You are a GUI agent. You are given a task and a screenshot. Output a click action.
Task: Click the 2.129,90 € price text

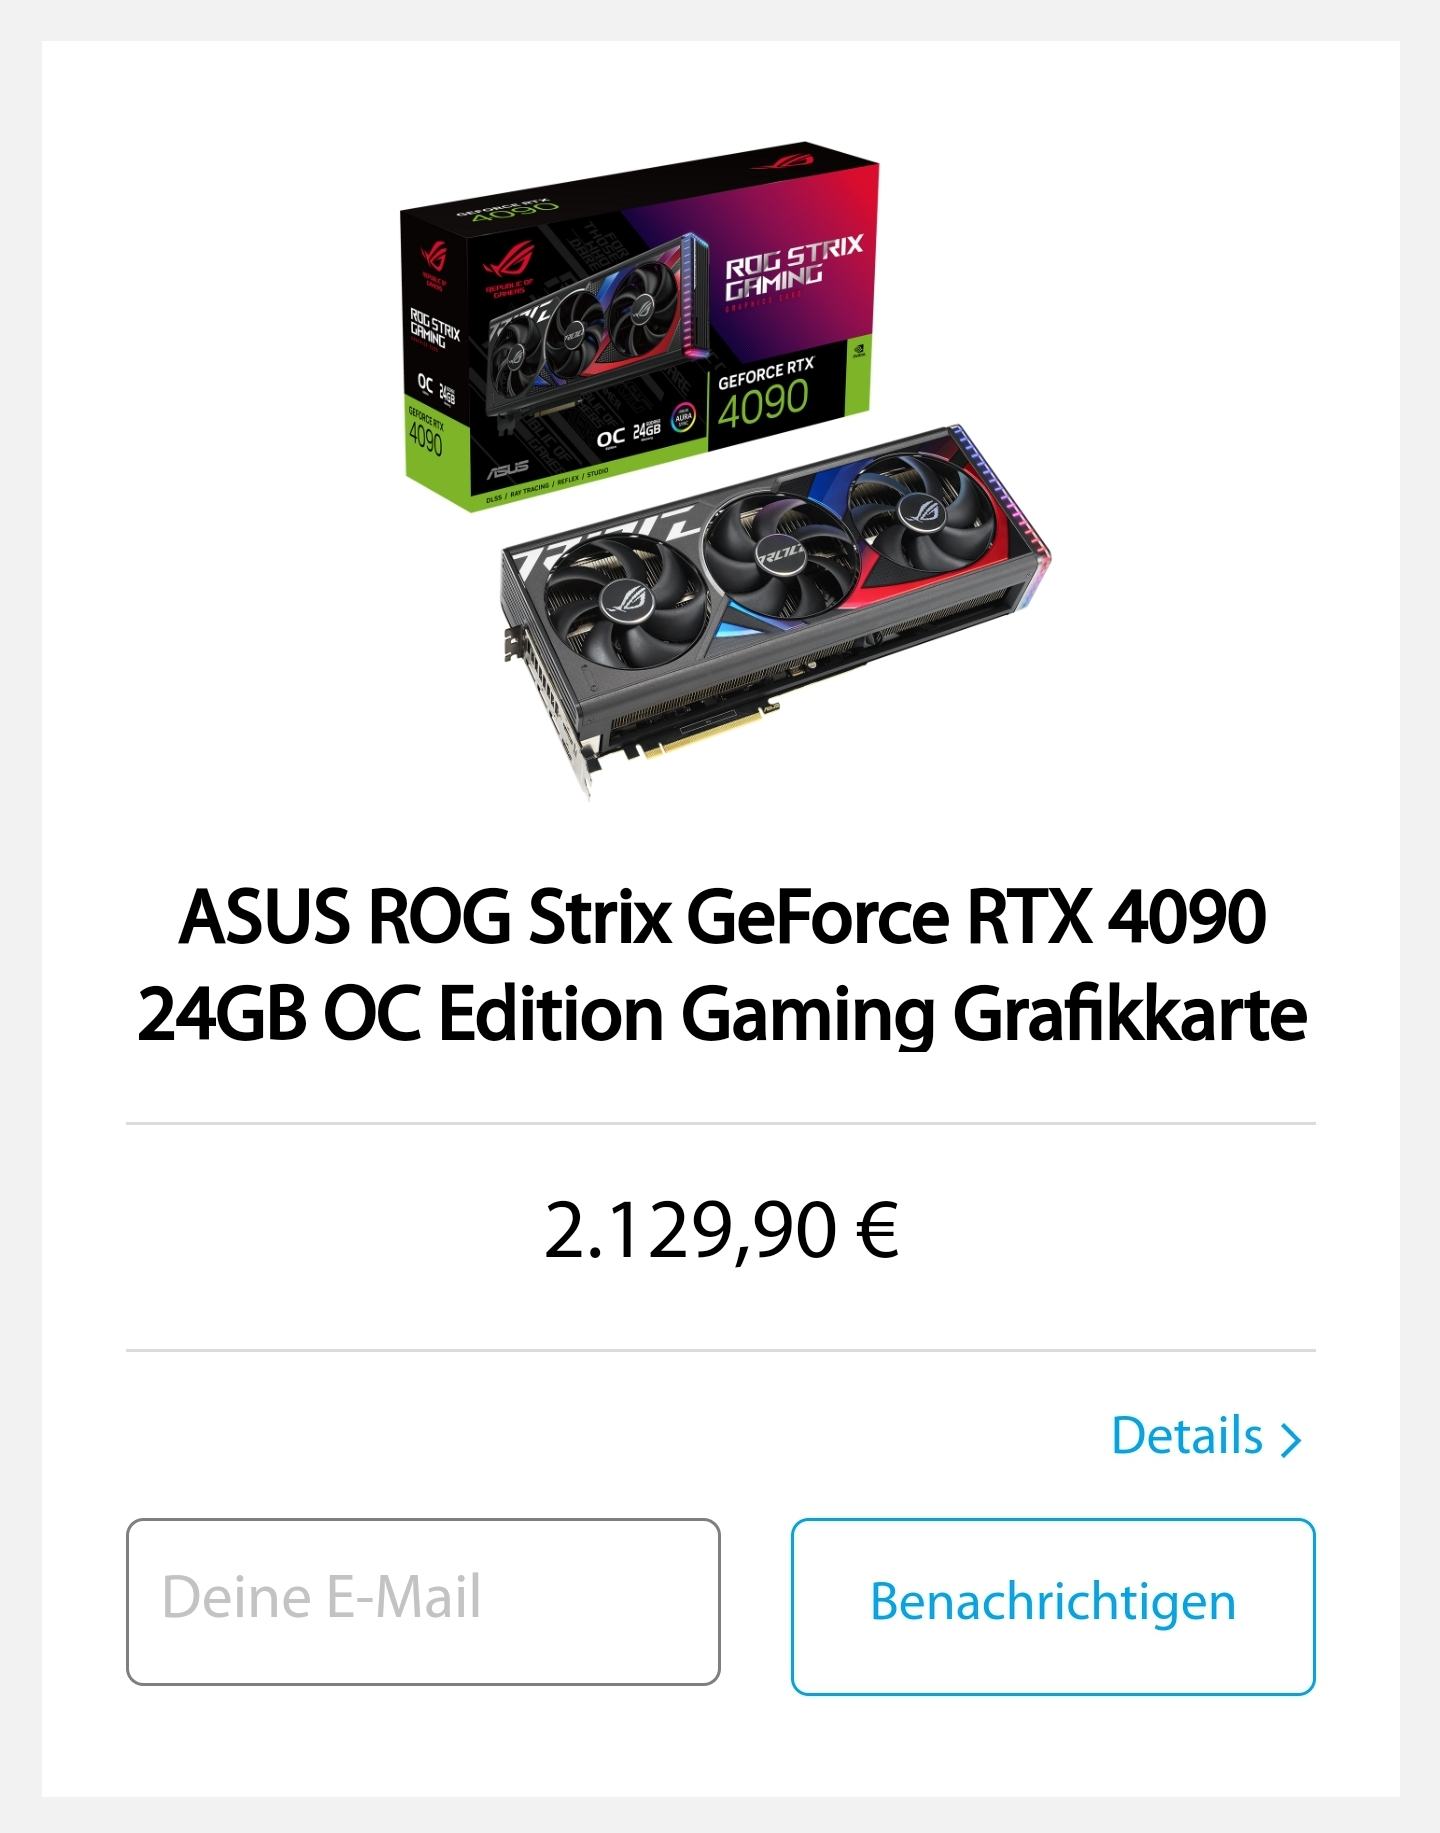tap(721, 1231)
